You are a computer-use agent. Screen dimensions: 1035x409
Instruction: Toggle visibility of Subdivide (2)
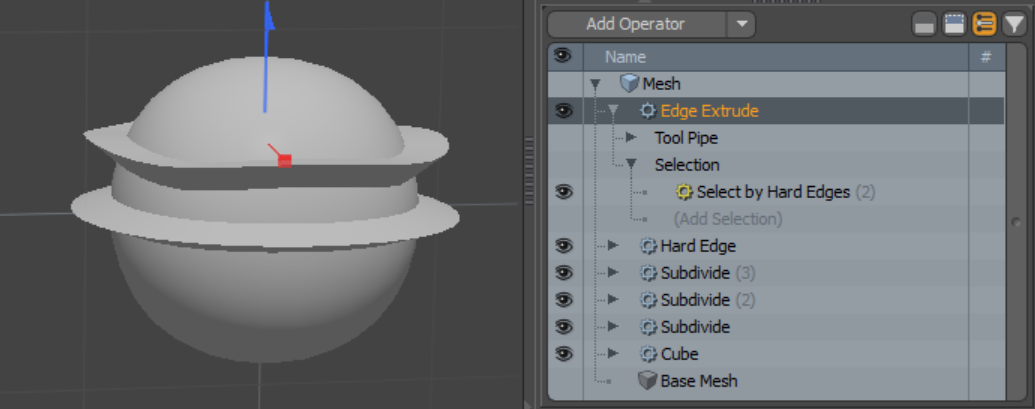(563, 300)
